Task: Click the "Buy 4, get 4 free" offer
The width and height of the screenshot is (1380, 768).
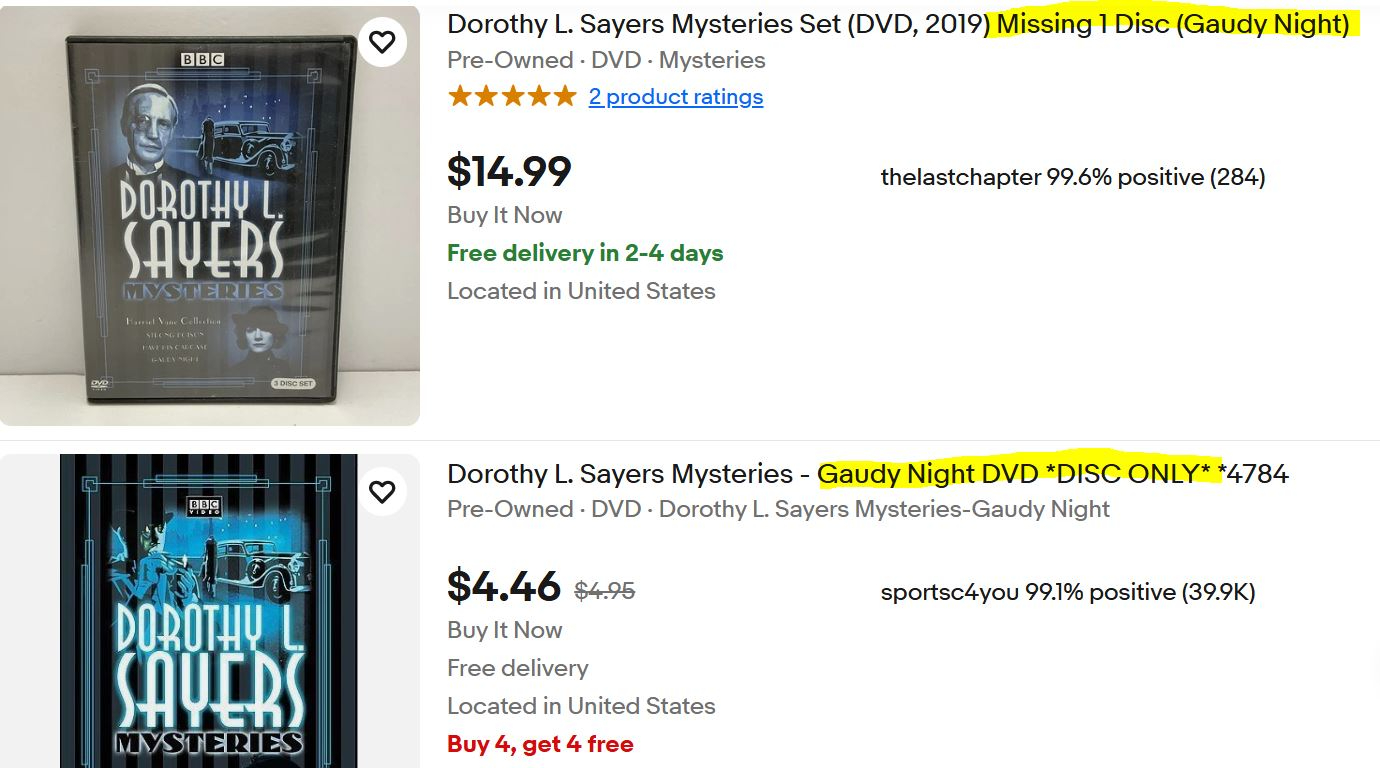Action: click(540, 744)
